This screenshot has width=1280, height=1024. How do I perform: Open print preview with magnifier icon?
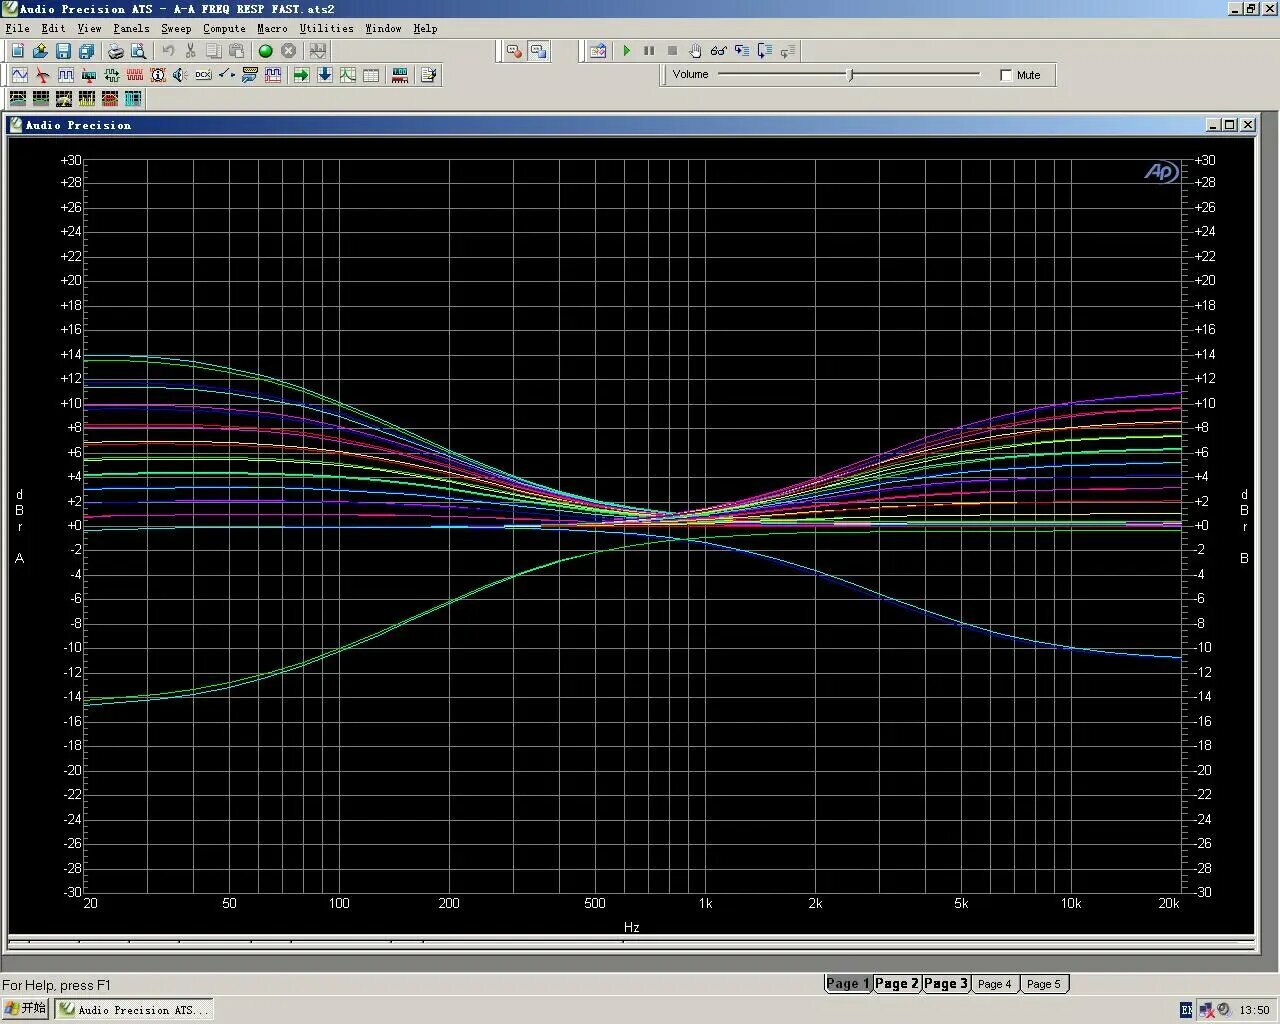(138, 51)
